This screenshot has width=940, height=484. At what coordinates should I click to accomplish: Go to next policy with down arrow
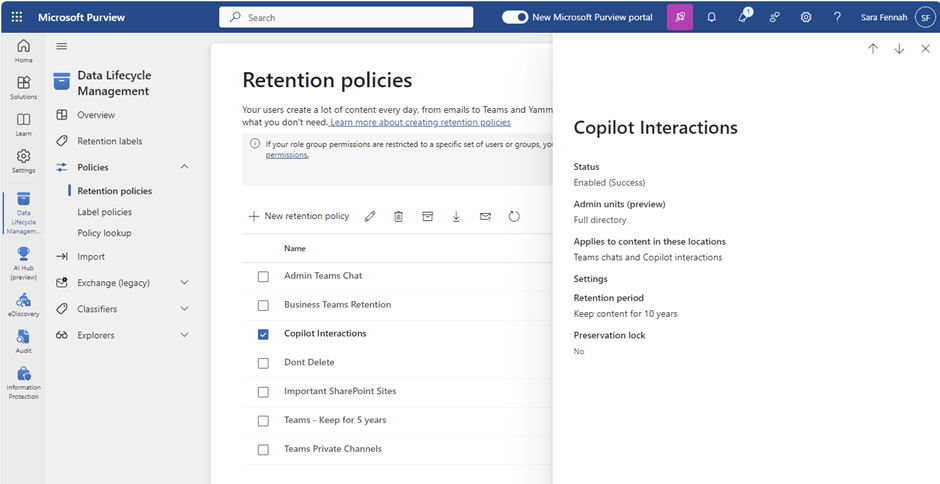[899, 49]
